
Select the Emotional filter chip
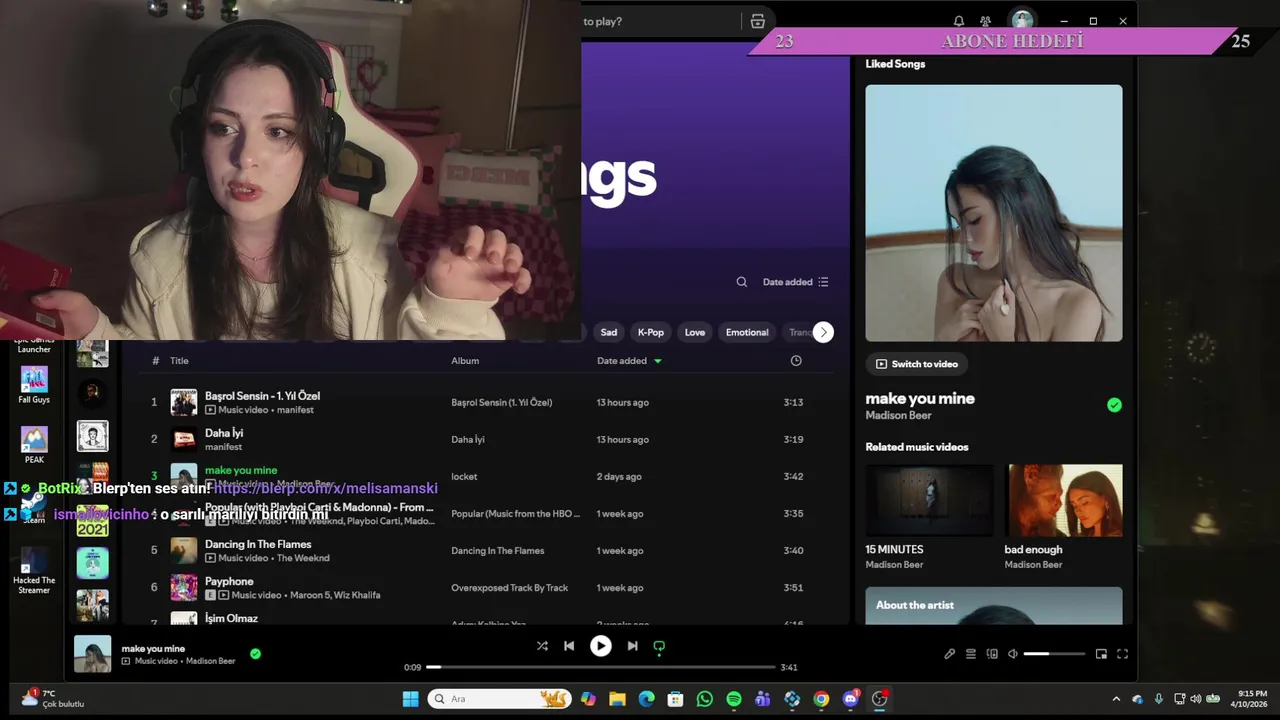747,332
